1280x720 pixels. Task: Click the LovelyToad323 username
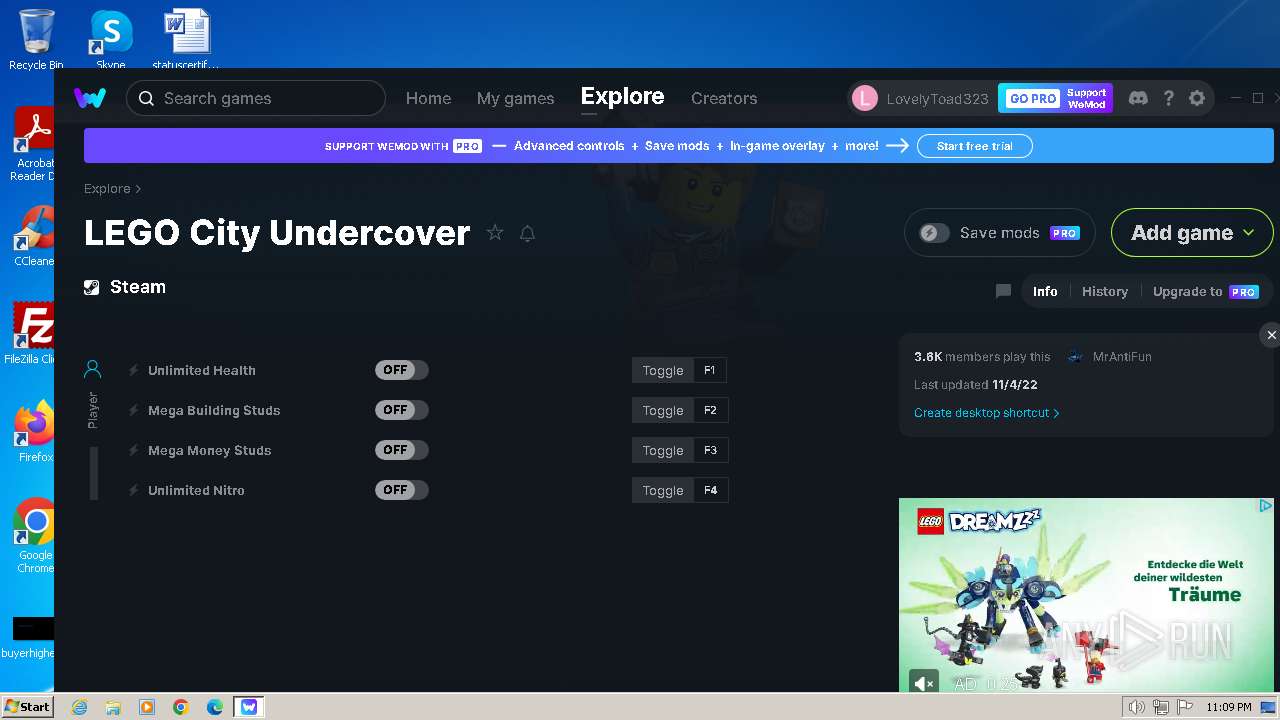click(937, 98)
